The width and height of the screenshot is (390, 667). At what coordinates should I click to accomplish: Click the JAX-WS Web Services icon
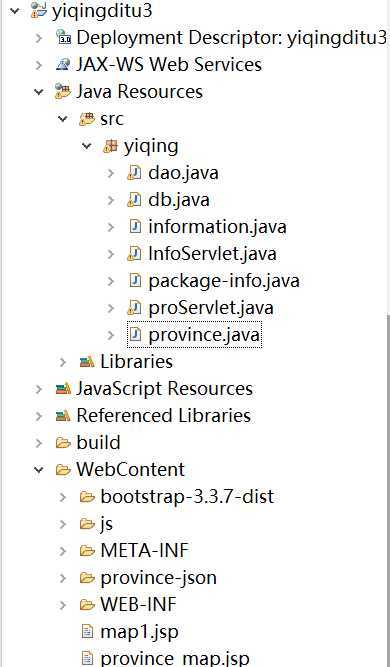point(63,65)
